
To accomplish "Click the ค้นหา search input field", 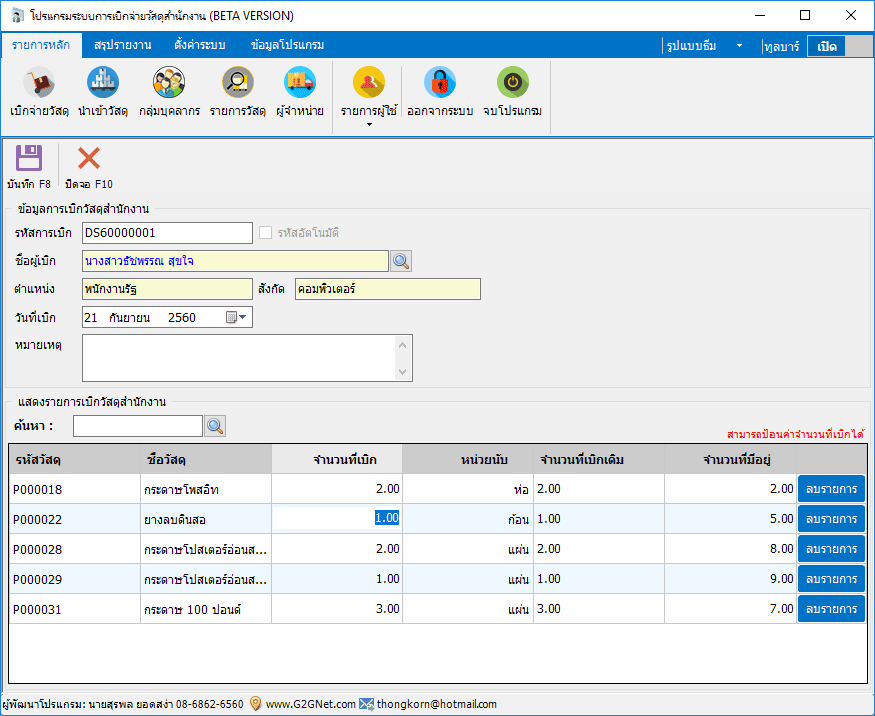I will [x=138, y=426].
